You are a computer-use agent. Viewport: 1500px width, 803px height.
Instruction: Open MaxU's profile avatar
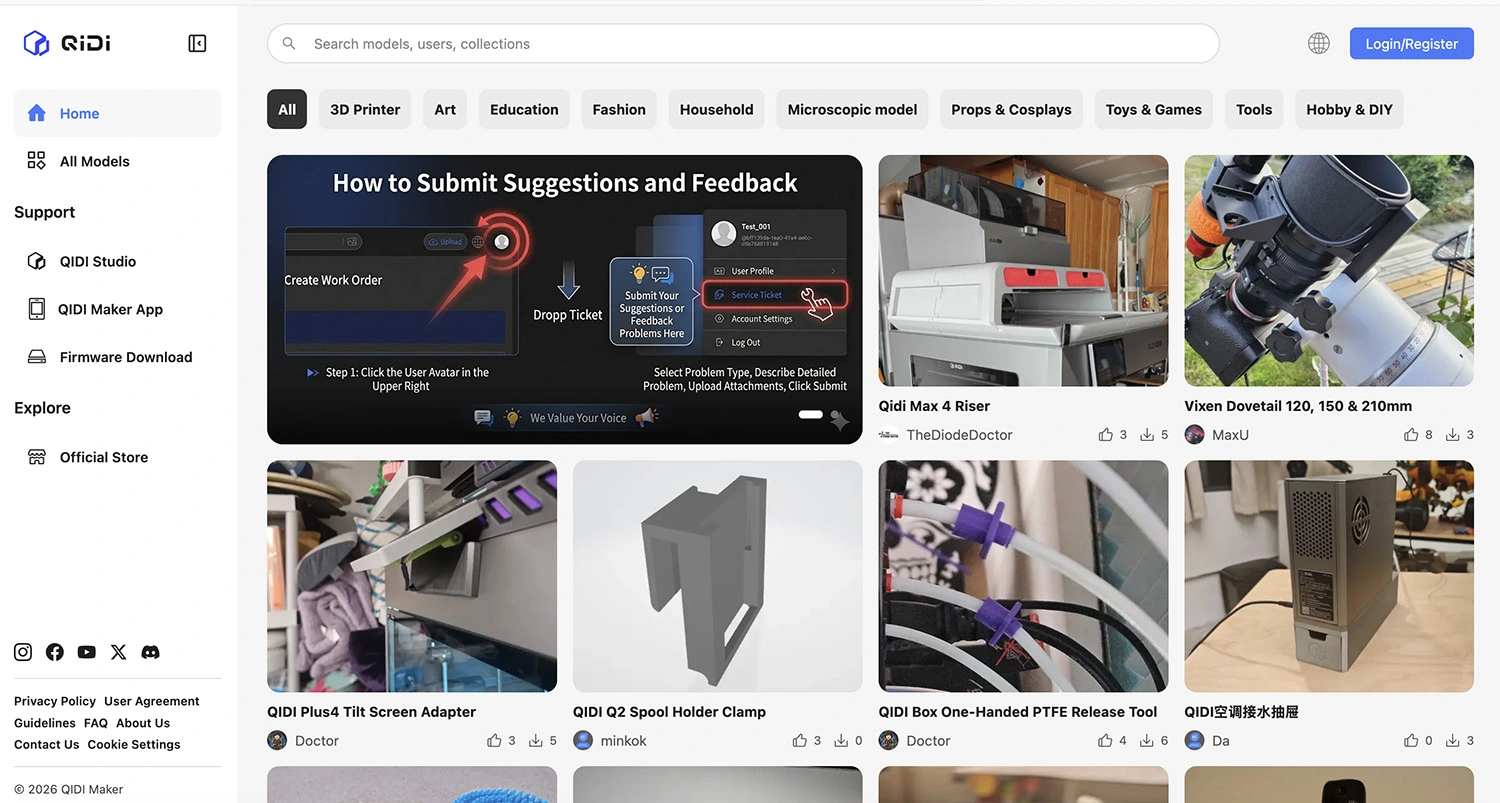[1194, 435]
